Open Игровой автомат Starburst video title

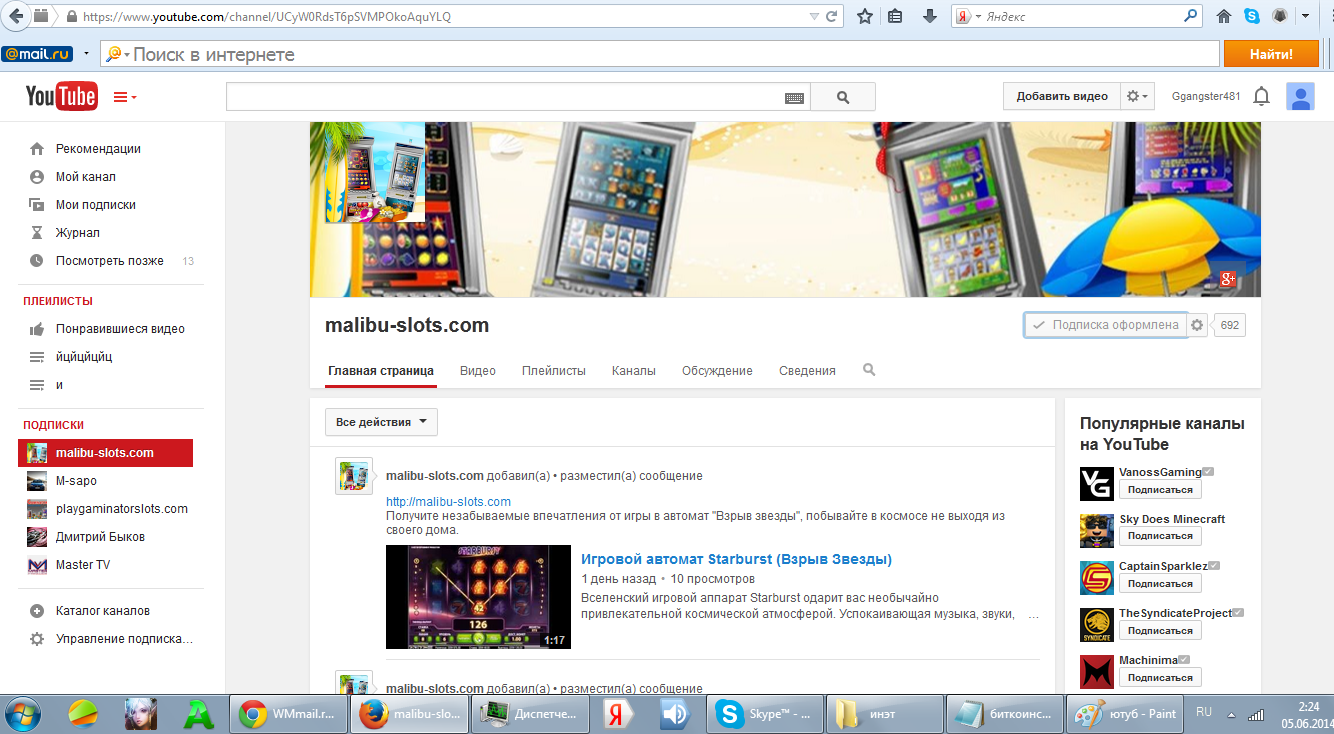[x=737, y=559]
